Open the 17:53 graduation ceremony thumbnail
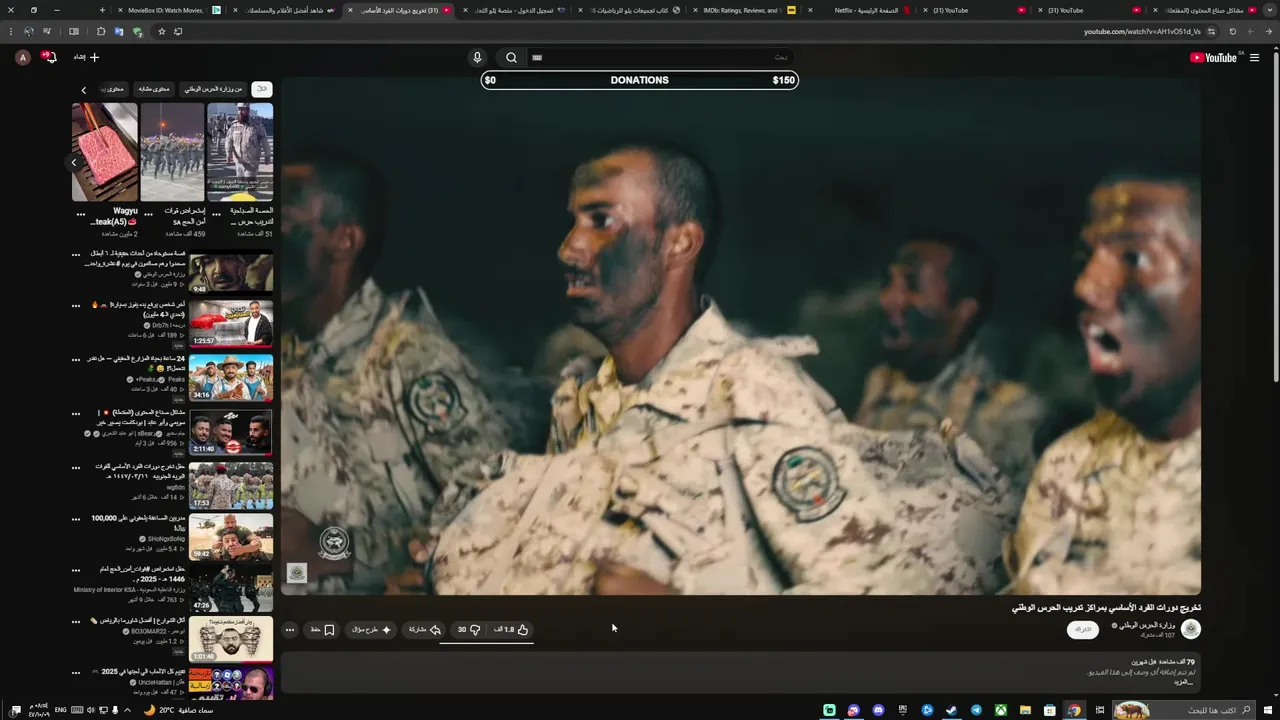Image resolution: width=1280 pixels, height=720 pixels. tap(231, 485)
